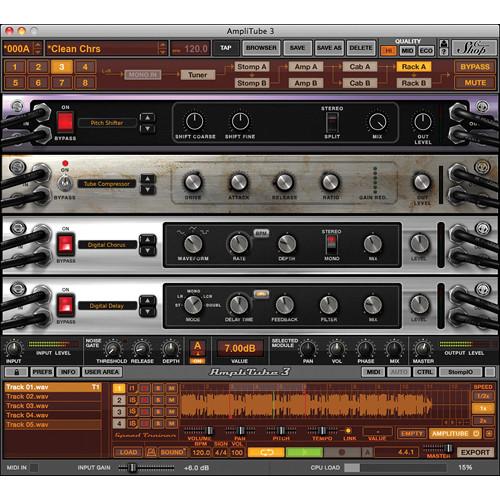Click the Noise Gate Release knob
This screenshot has height=500, width=500.
(x=141, y=349)
